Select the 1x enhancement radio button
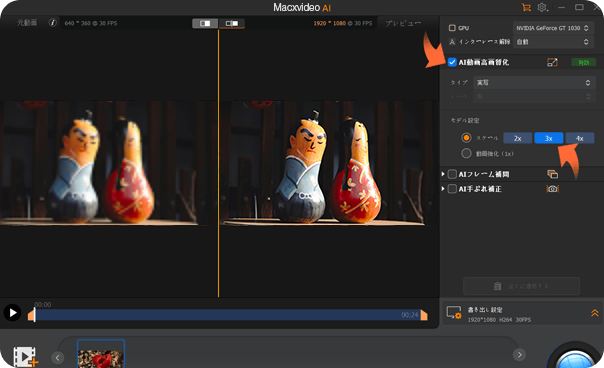This screenshot has height=368, width=604. point(466,153)
